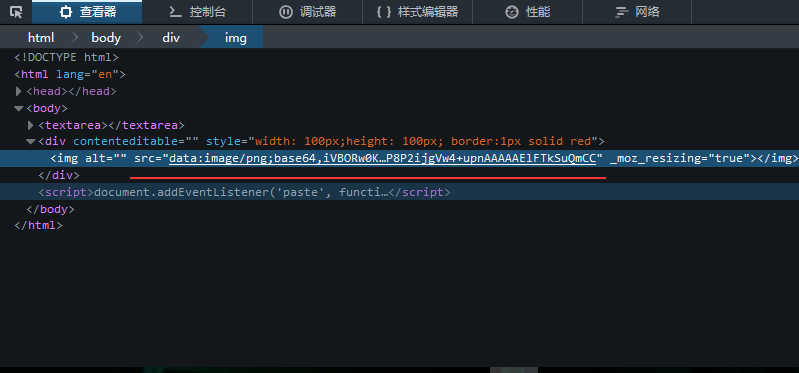799x373 pixels.
Task: Select html in the breadcrumb bar
Action: point(41,37)
